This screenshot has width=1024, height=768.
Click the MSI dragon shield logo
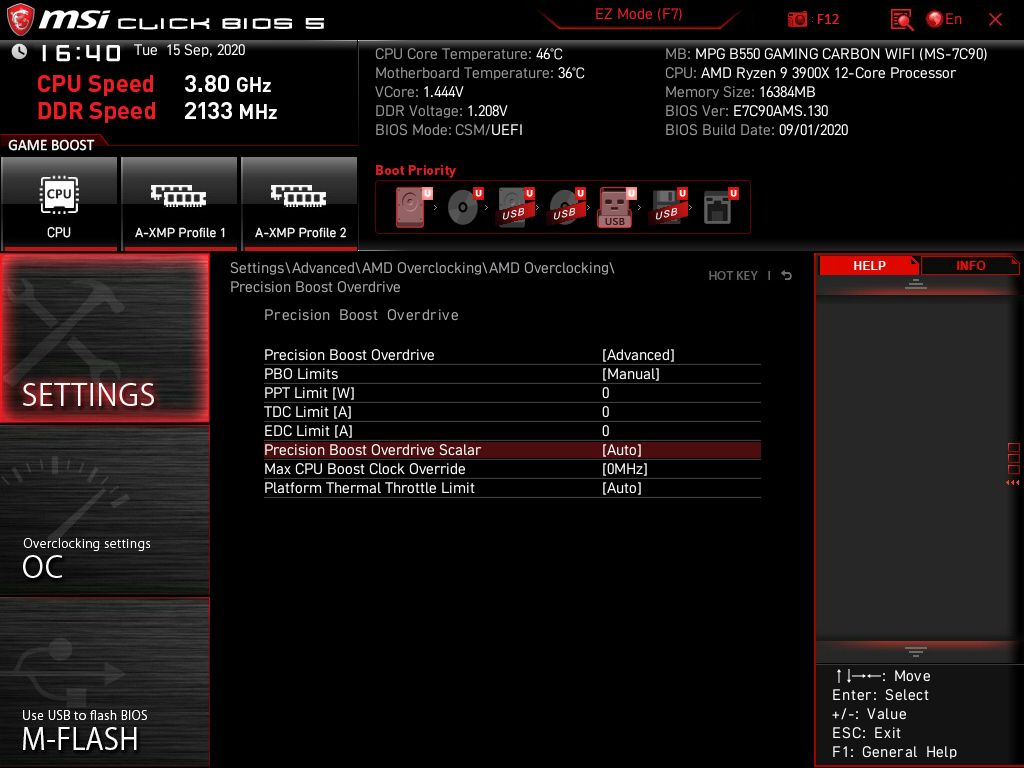[20, 19]
